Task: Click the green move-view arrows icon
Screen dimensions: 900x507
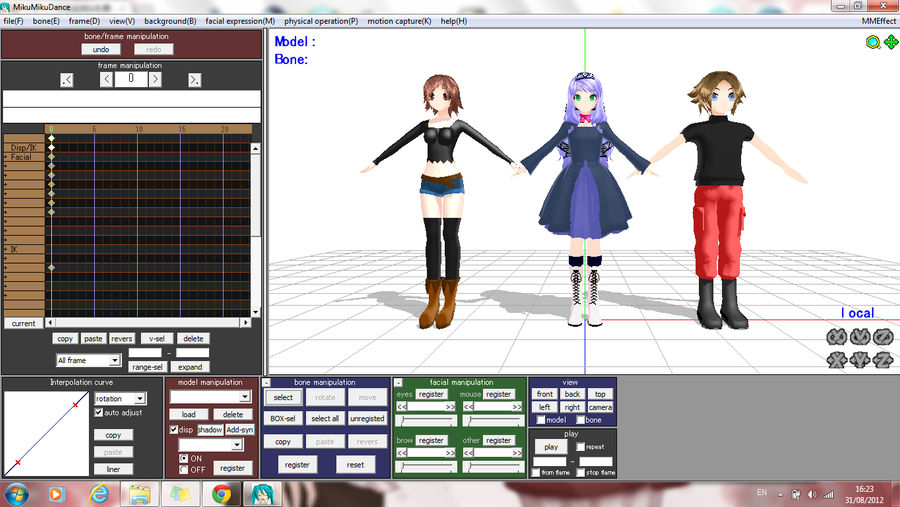Action: (x=891, y=42)
